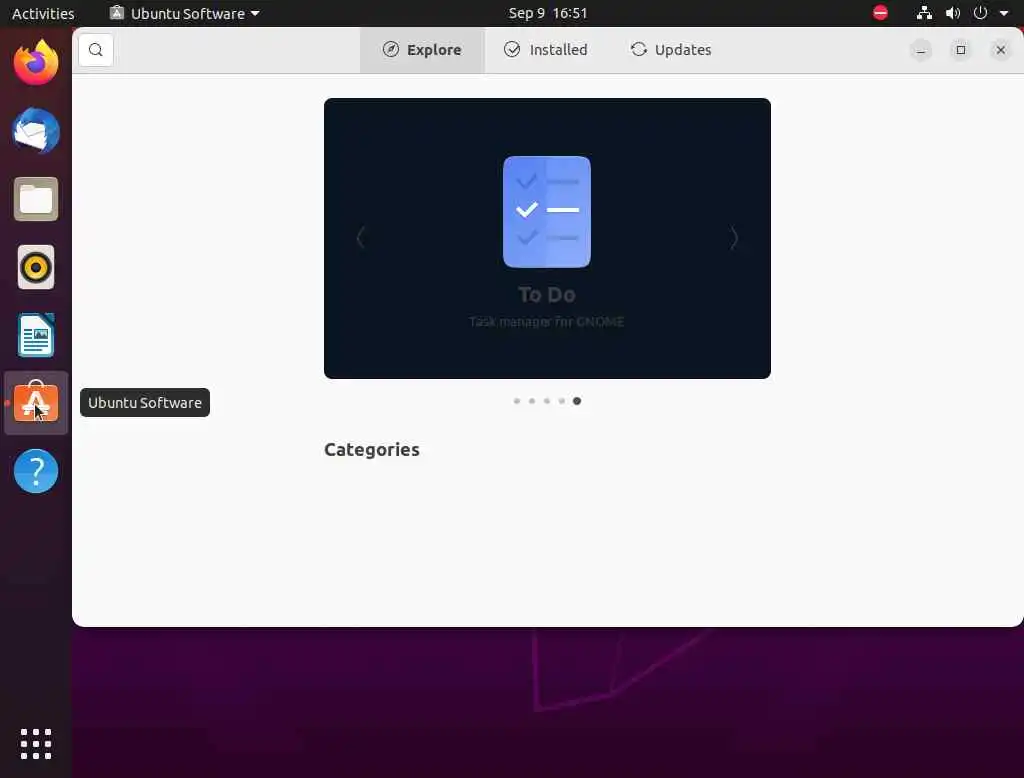Open the Ubuntu Software app menu
This screenshot has width=1024, height=778.
185,13
